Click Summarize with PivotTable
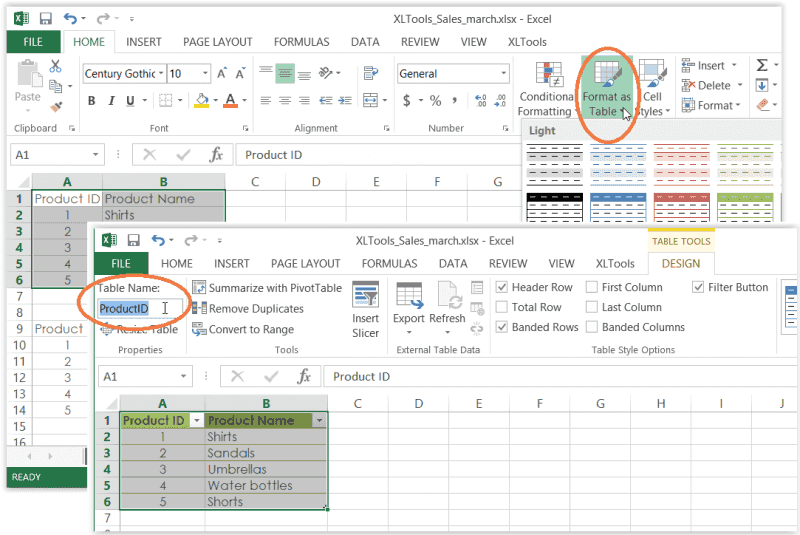Screen dimensions: 800x535 (267, 288)
